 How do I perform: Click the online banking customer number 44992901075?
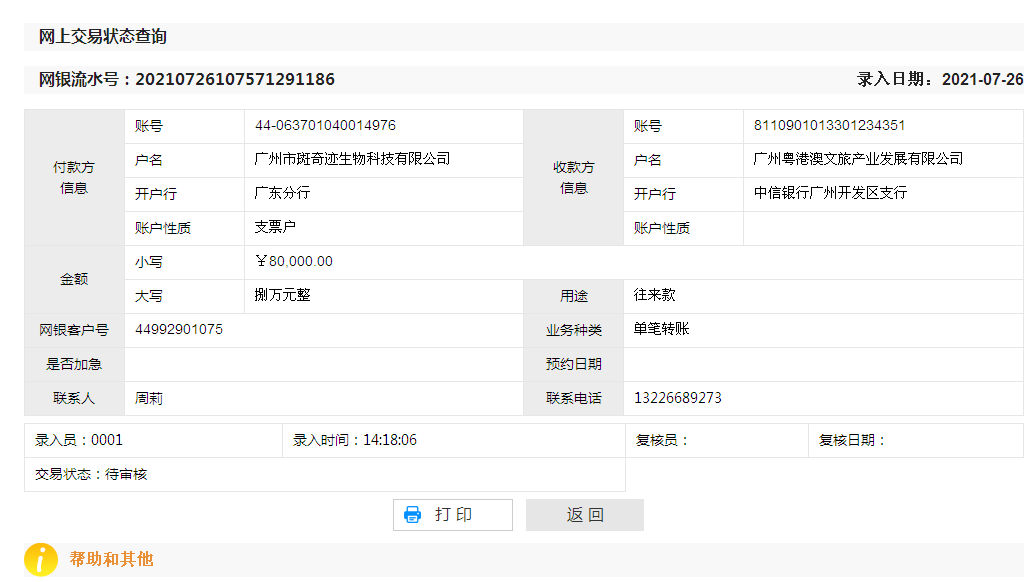click(179, 330)
